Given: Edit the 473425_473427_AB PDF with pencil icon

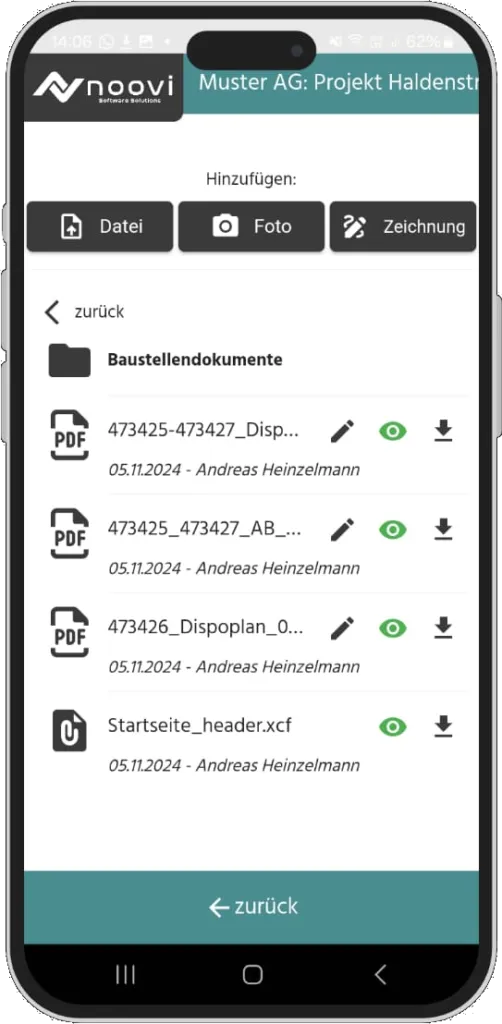Looking at the screenshot, I should [x=342, y=530].
